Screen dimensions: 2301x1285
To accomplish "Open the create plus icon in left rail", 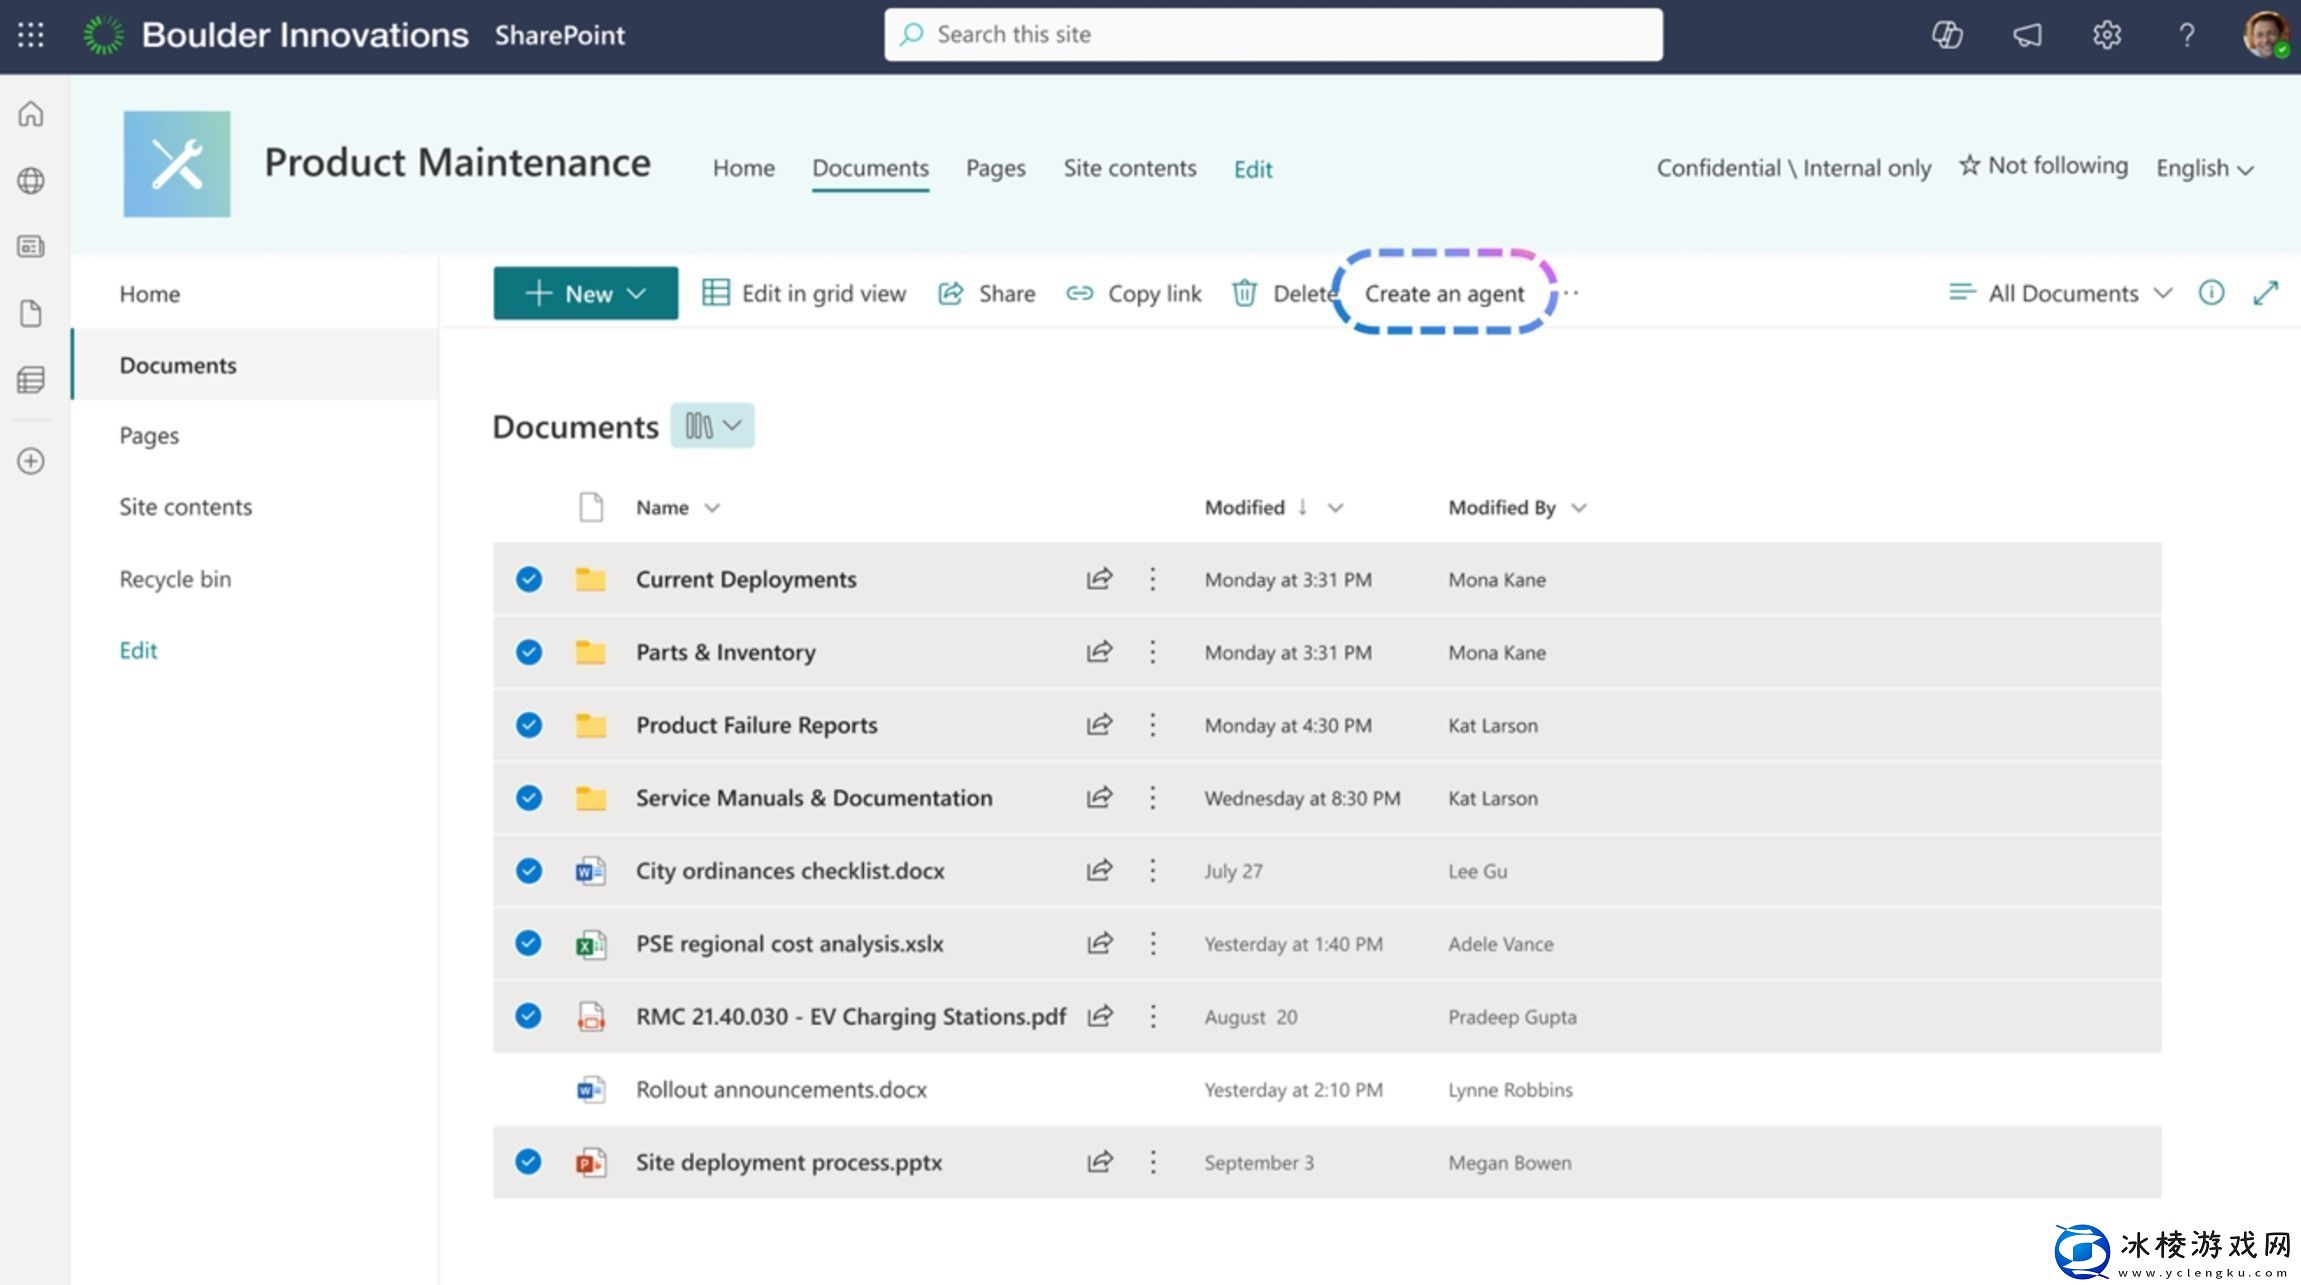I will tap(31, 461).
